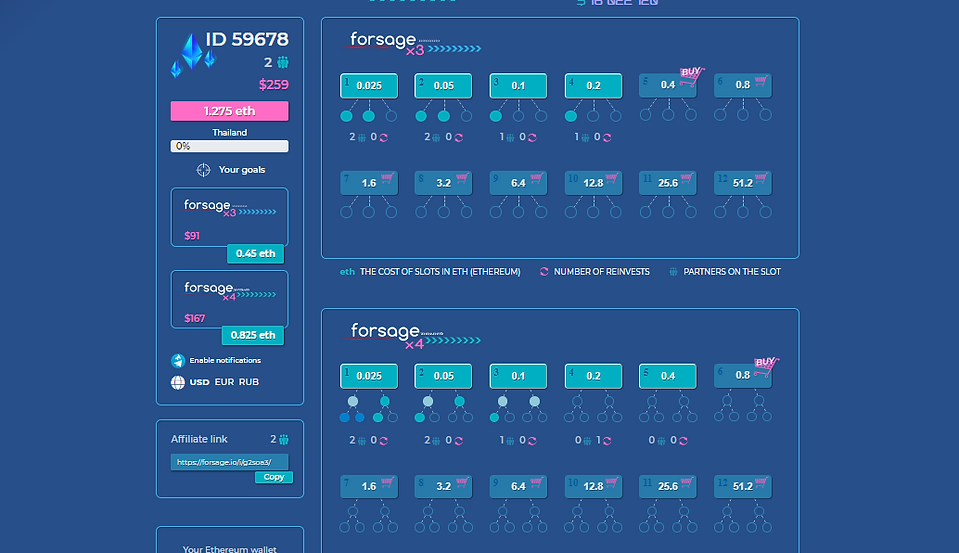Click the Ethereum crystal avatar icon

pos(193,54)
